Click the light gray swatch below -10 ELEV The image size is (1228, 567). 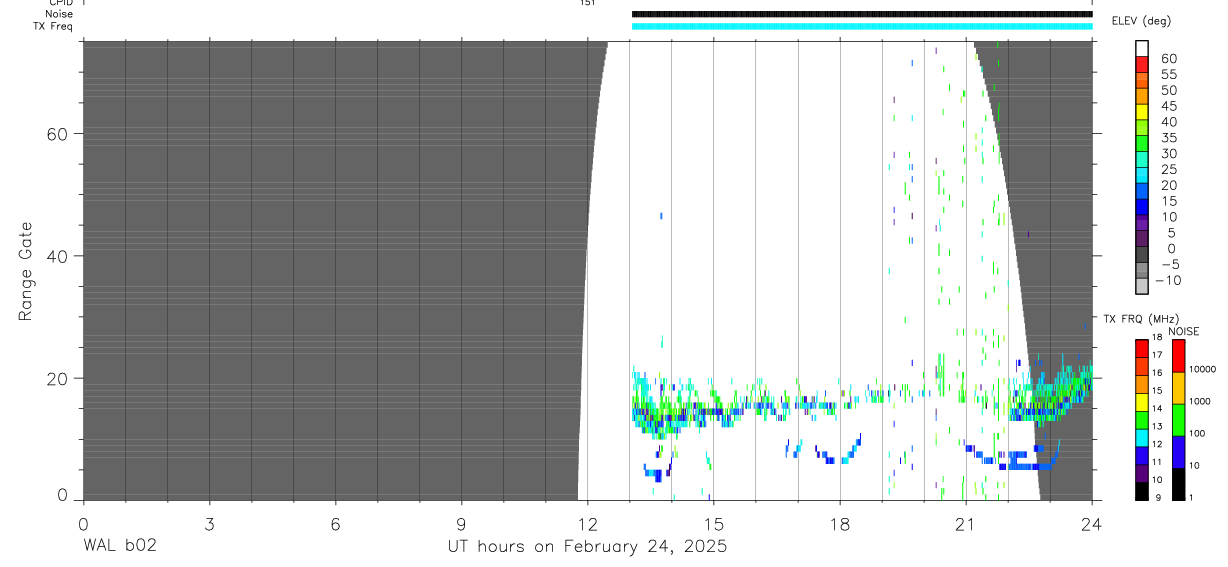1143,286
